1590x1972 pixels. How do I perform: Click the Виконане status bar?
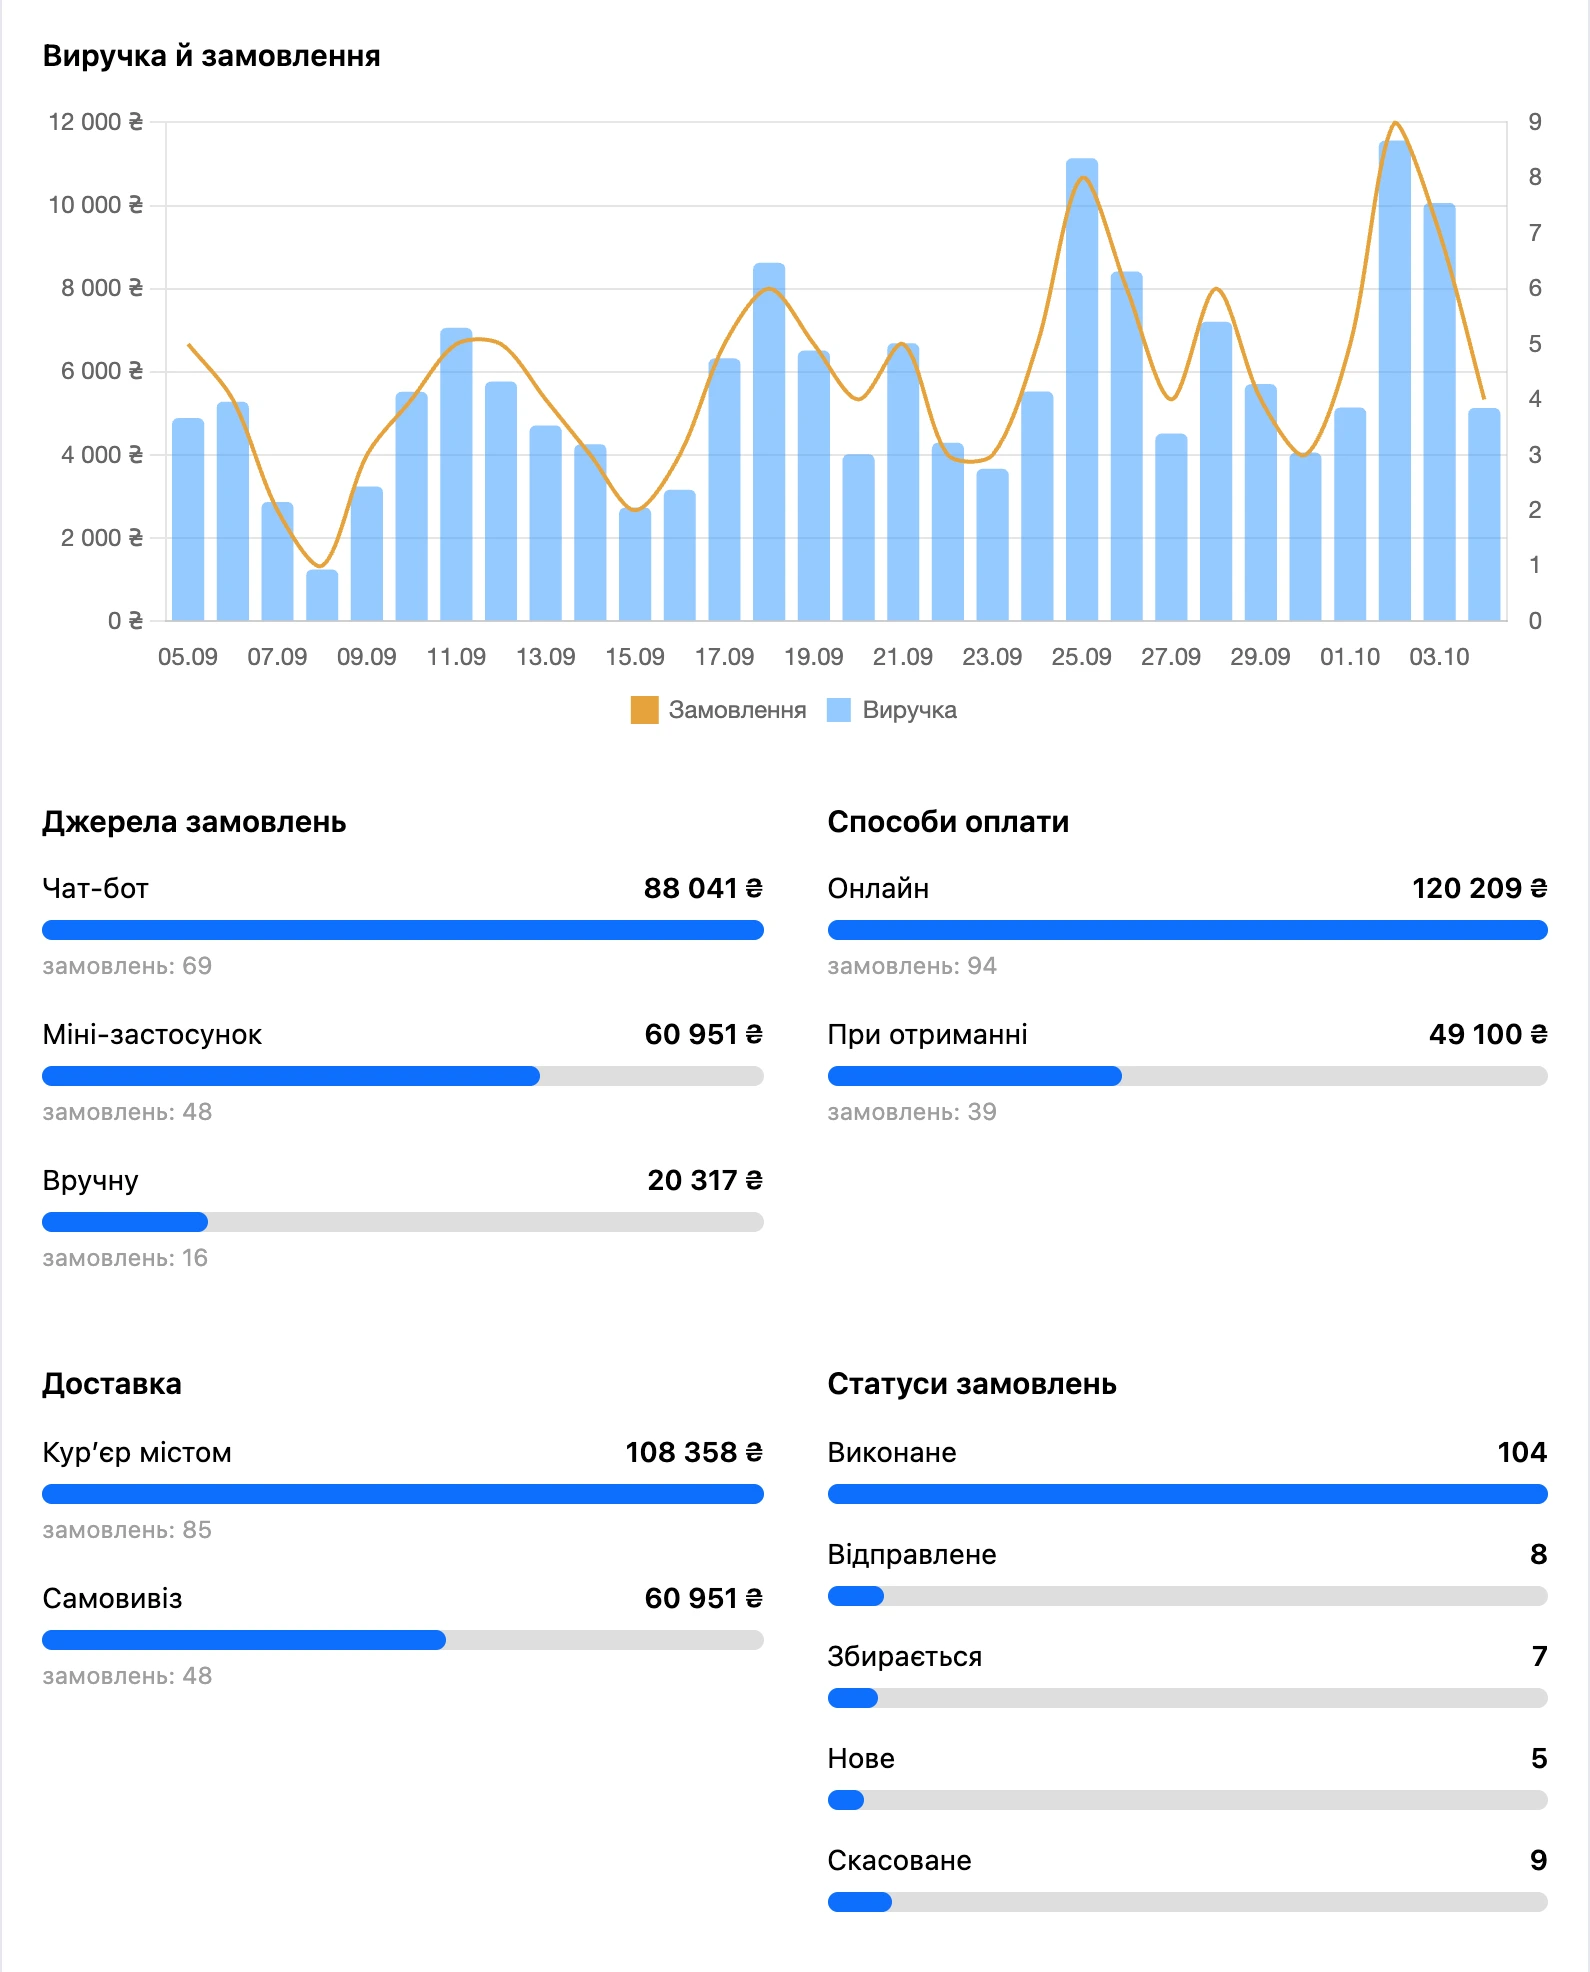click(x=1188, y=1494)
